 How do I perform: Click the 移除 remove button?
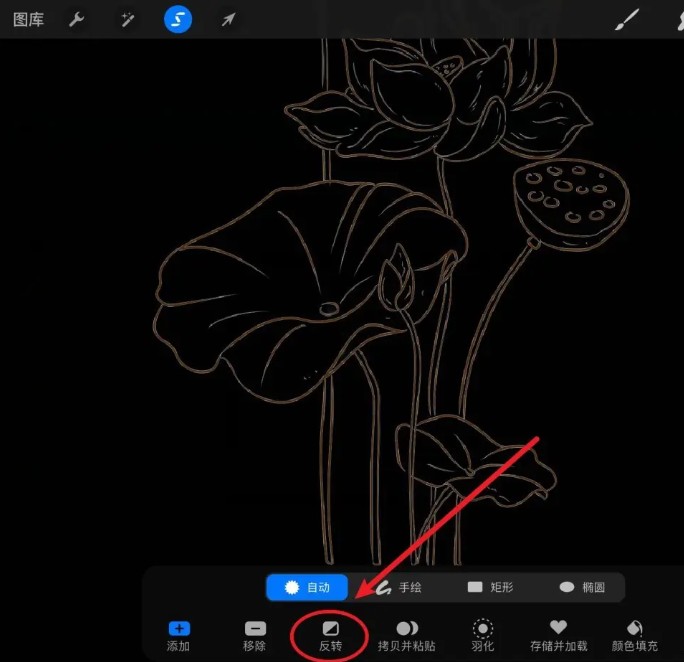point(255,636)
